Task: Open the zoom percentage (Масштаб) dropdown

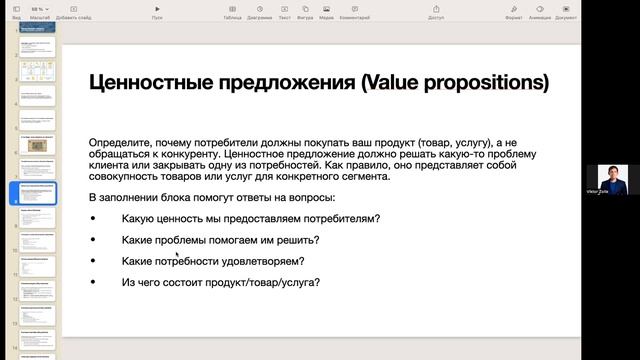Action: pos(40,9)
